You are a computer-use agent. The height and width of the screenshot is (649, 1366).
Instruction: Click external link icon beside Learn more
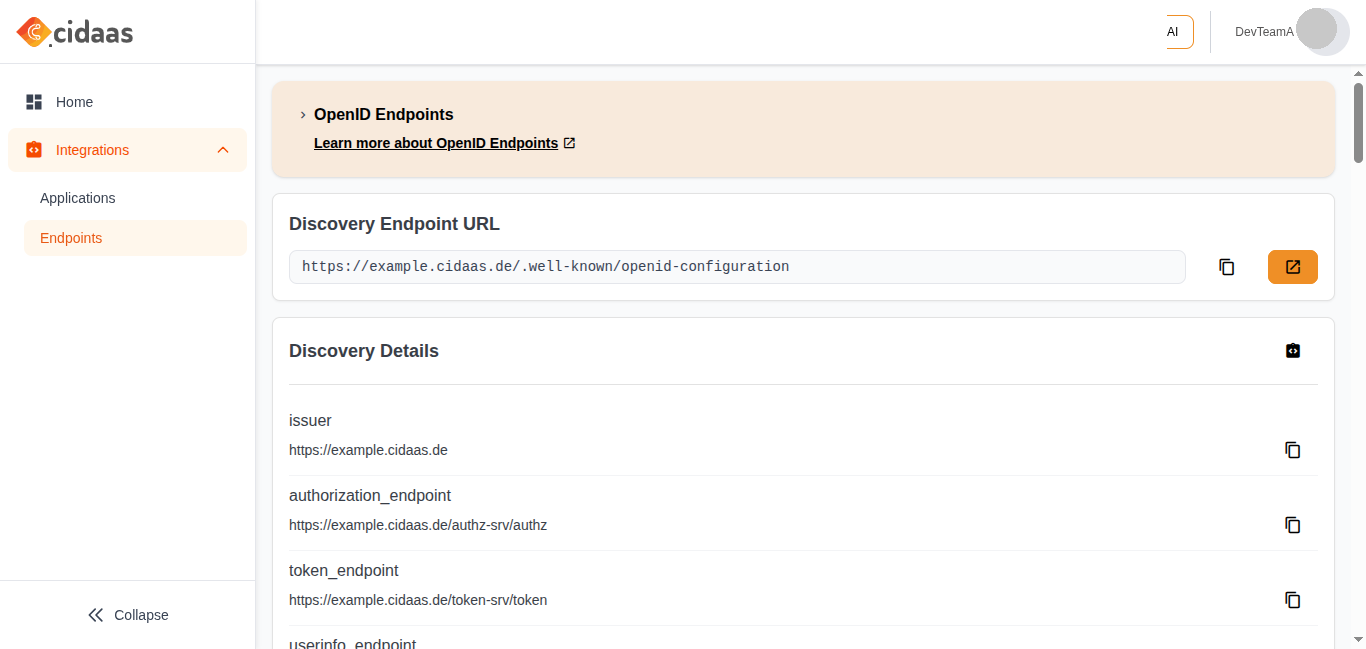click(x=569, y=143)
